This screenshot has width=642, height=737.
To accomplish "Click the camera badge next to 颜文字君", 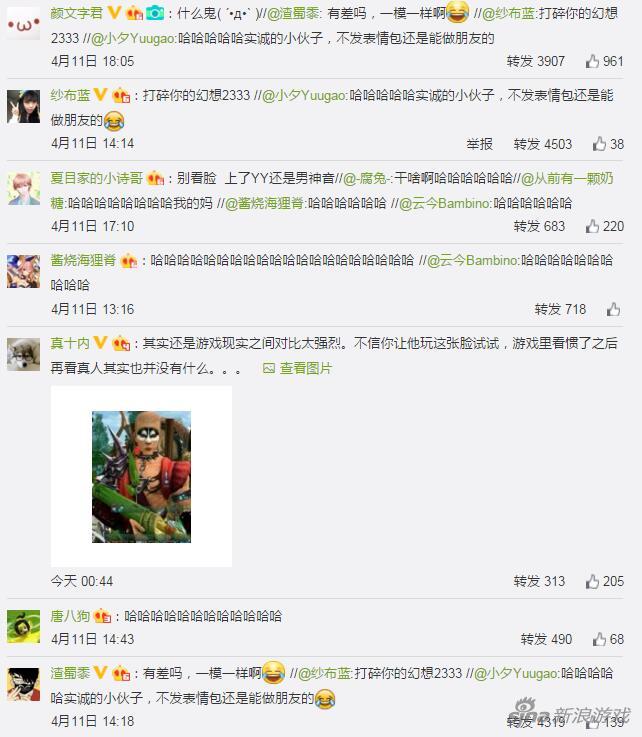I will pos(155,13).
